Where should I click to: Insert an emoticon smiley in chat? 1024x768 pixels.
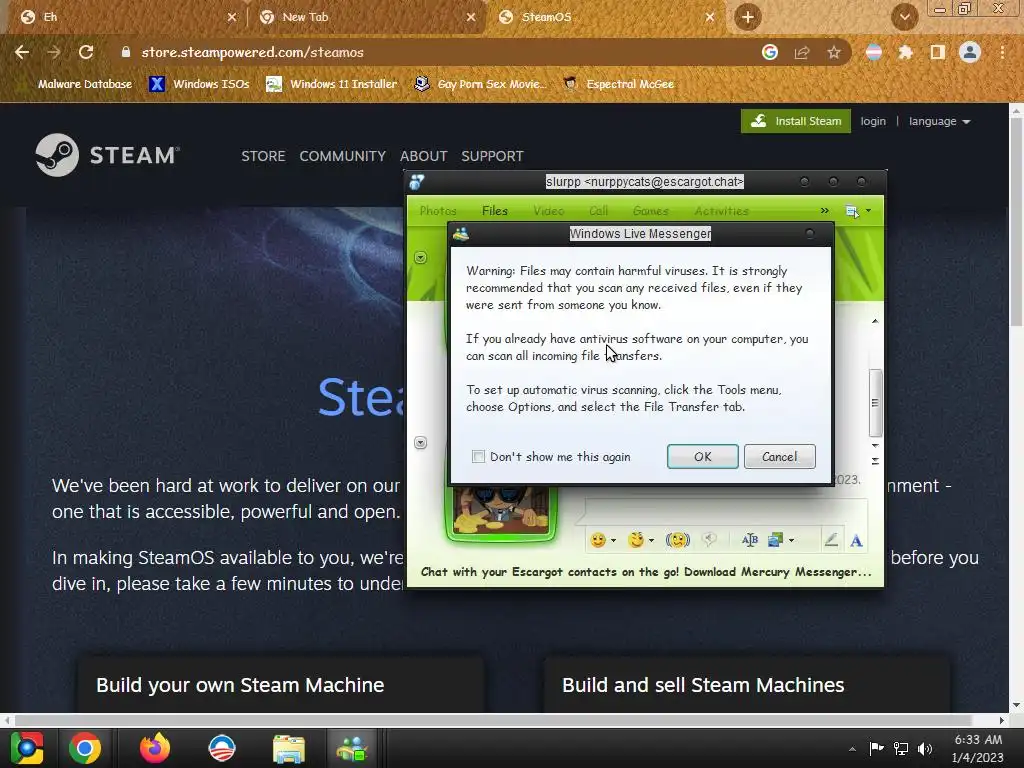598,539
